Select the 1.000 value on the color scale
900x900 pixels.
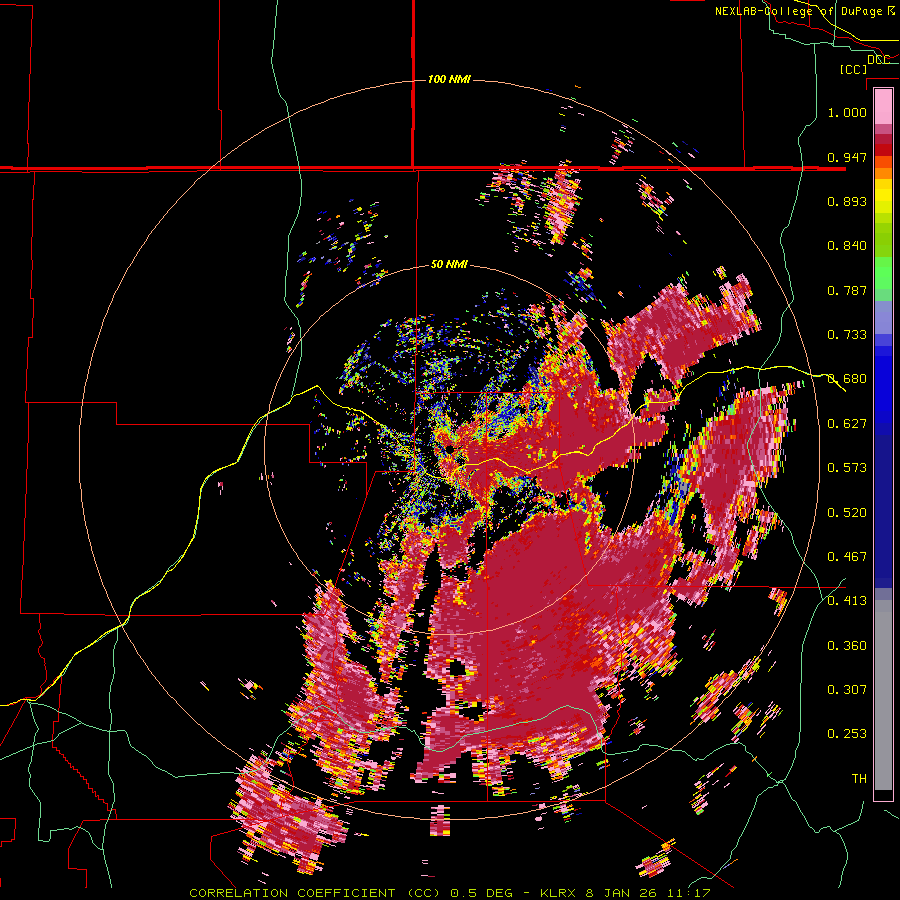tap(847, 112)
